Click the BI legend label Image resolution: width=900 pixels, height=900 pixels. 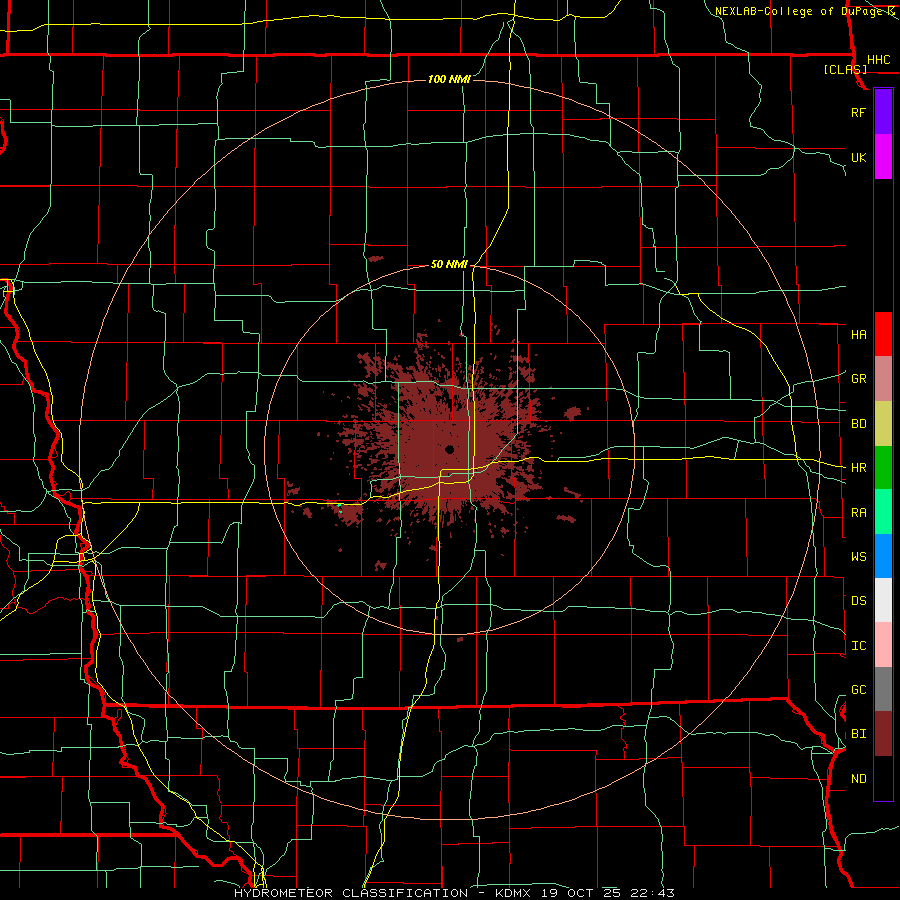[859, 734]
